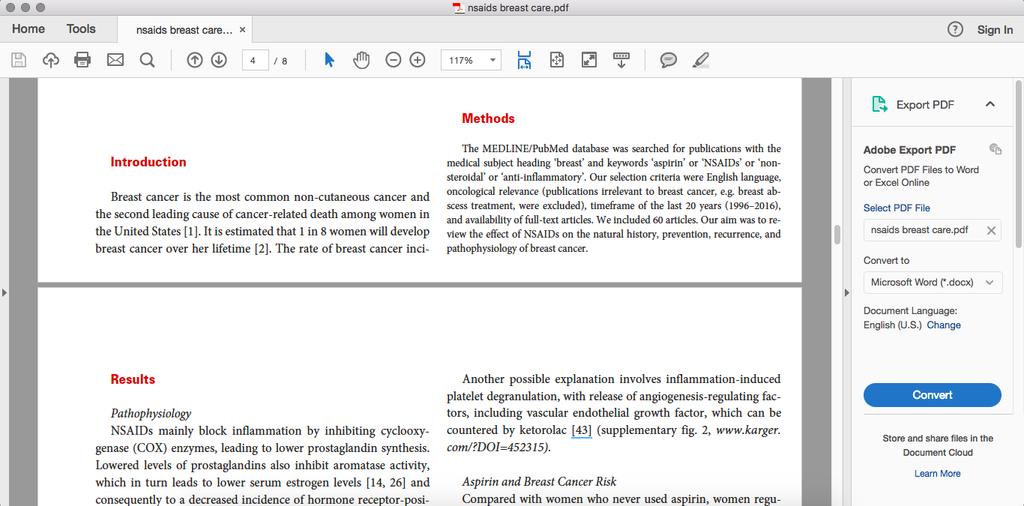The width and height of the screenshot is (1024, 506).
Task: Go to previous page arrow
Action: tap(195, 60)
